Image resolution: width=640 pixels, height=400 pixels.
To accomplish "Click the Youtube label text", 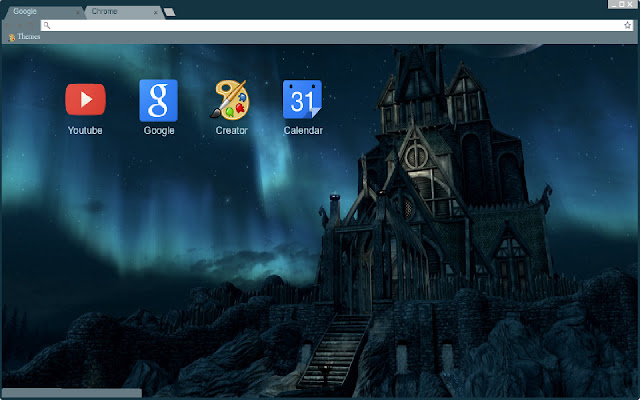I will 85,130.
